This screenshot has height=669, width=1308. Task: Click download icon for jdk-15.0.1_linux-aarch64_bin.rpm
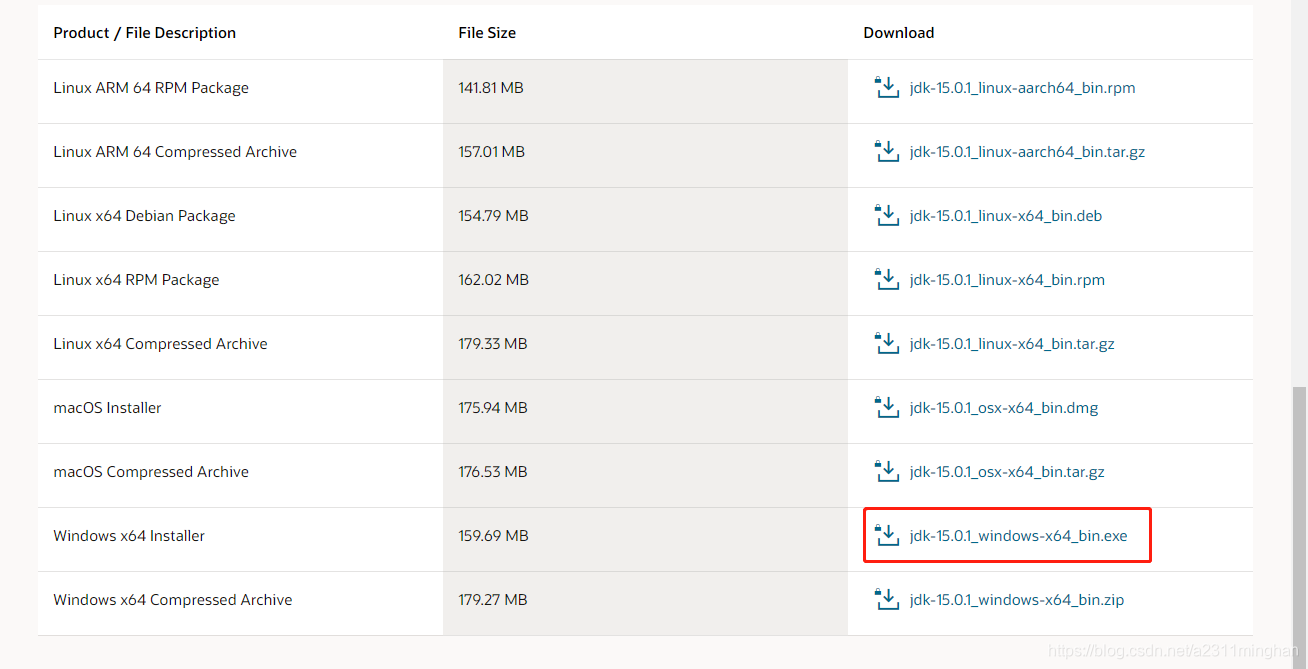(886, 87)
